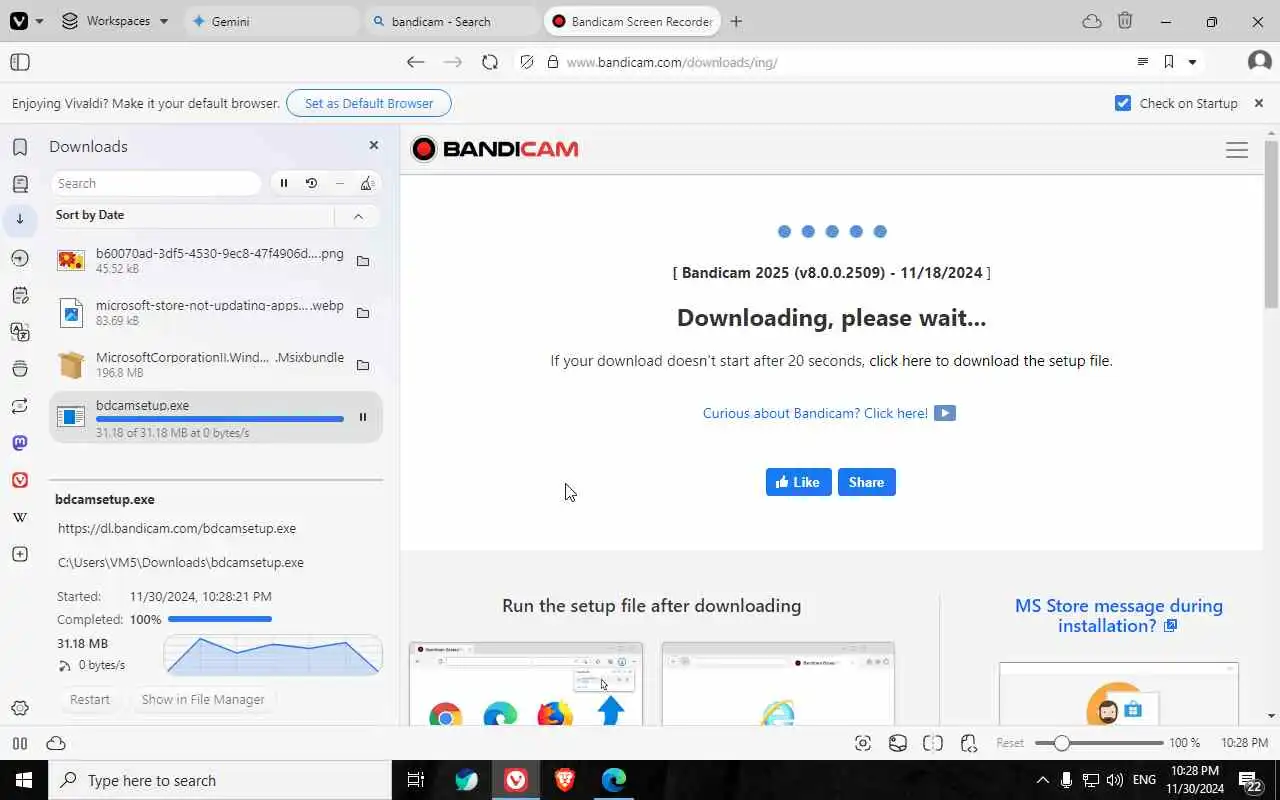The width and height of the screenshot is (1280, 800).
Task: Pause the bdcamsetup.exe download
Action: [363, 417]
